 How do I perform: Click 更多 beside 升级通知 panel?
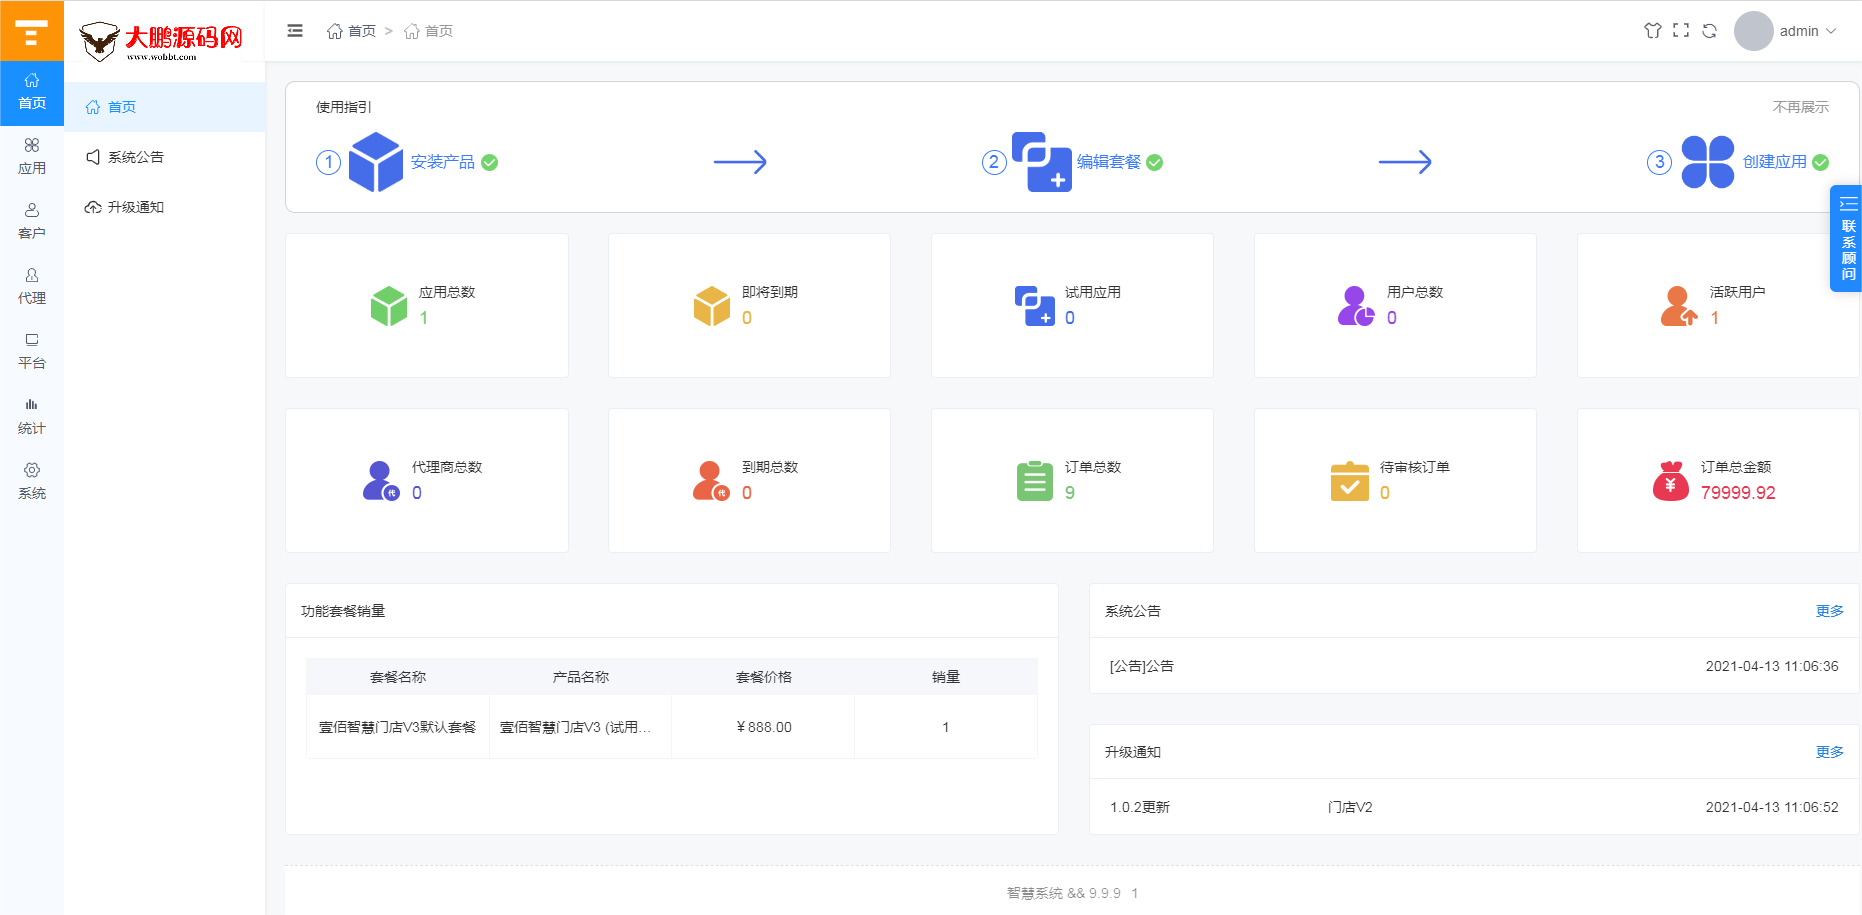coord(1829,752)
